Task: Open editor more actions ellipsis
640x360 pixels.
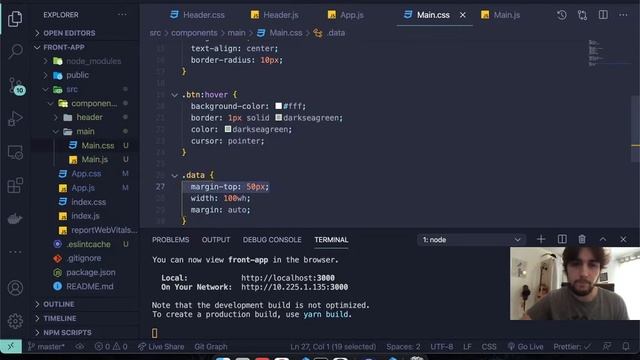Action: point(623,15)
